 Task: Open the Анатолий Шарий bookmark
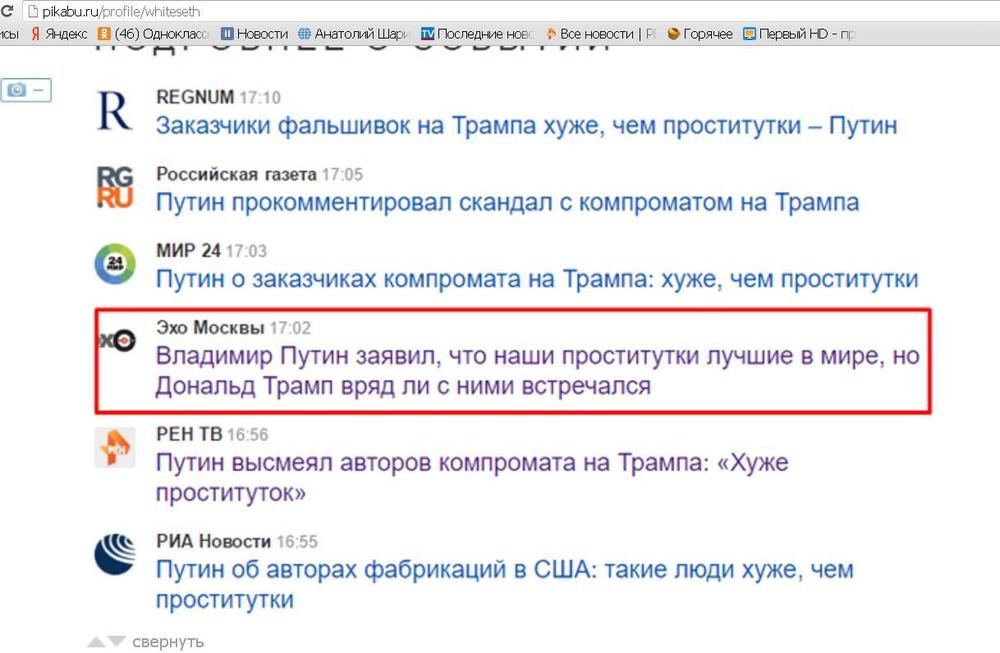click(353, 34)
